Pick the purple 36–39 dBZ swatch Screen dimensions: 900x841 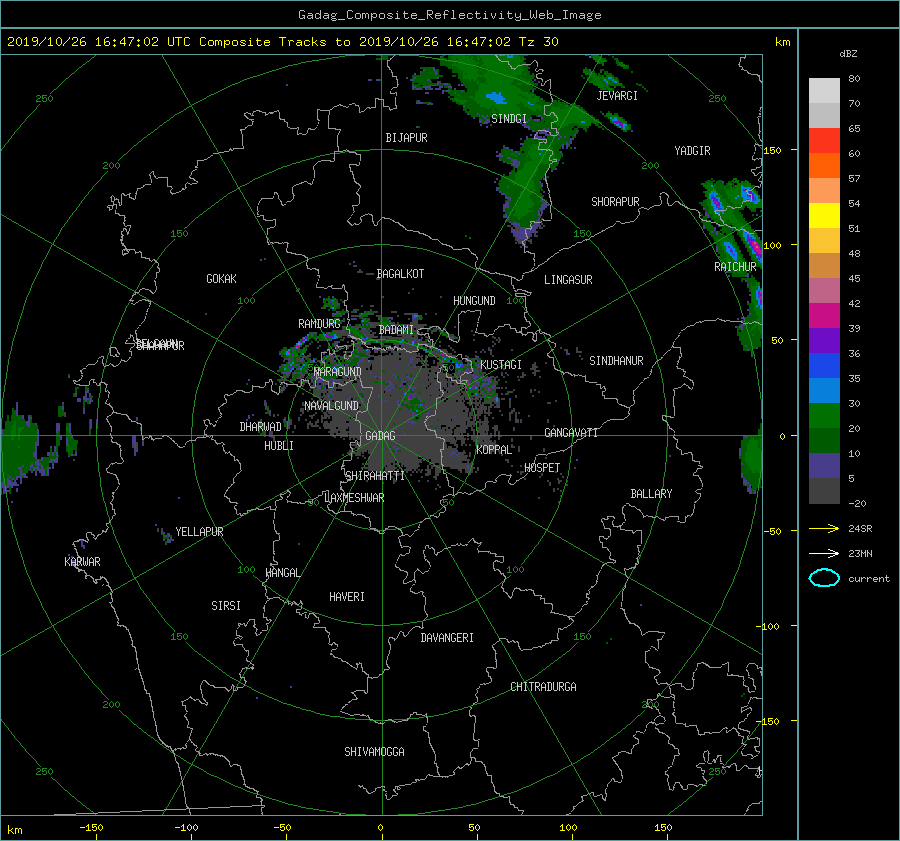tap(824, 340)
